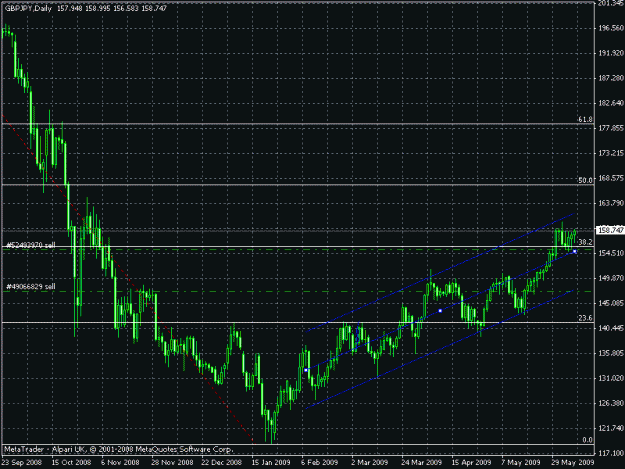This screenshot has width=625, height=469.
Task: Click the 126.380 price axis label
Action: point(611,403)
